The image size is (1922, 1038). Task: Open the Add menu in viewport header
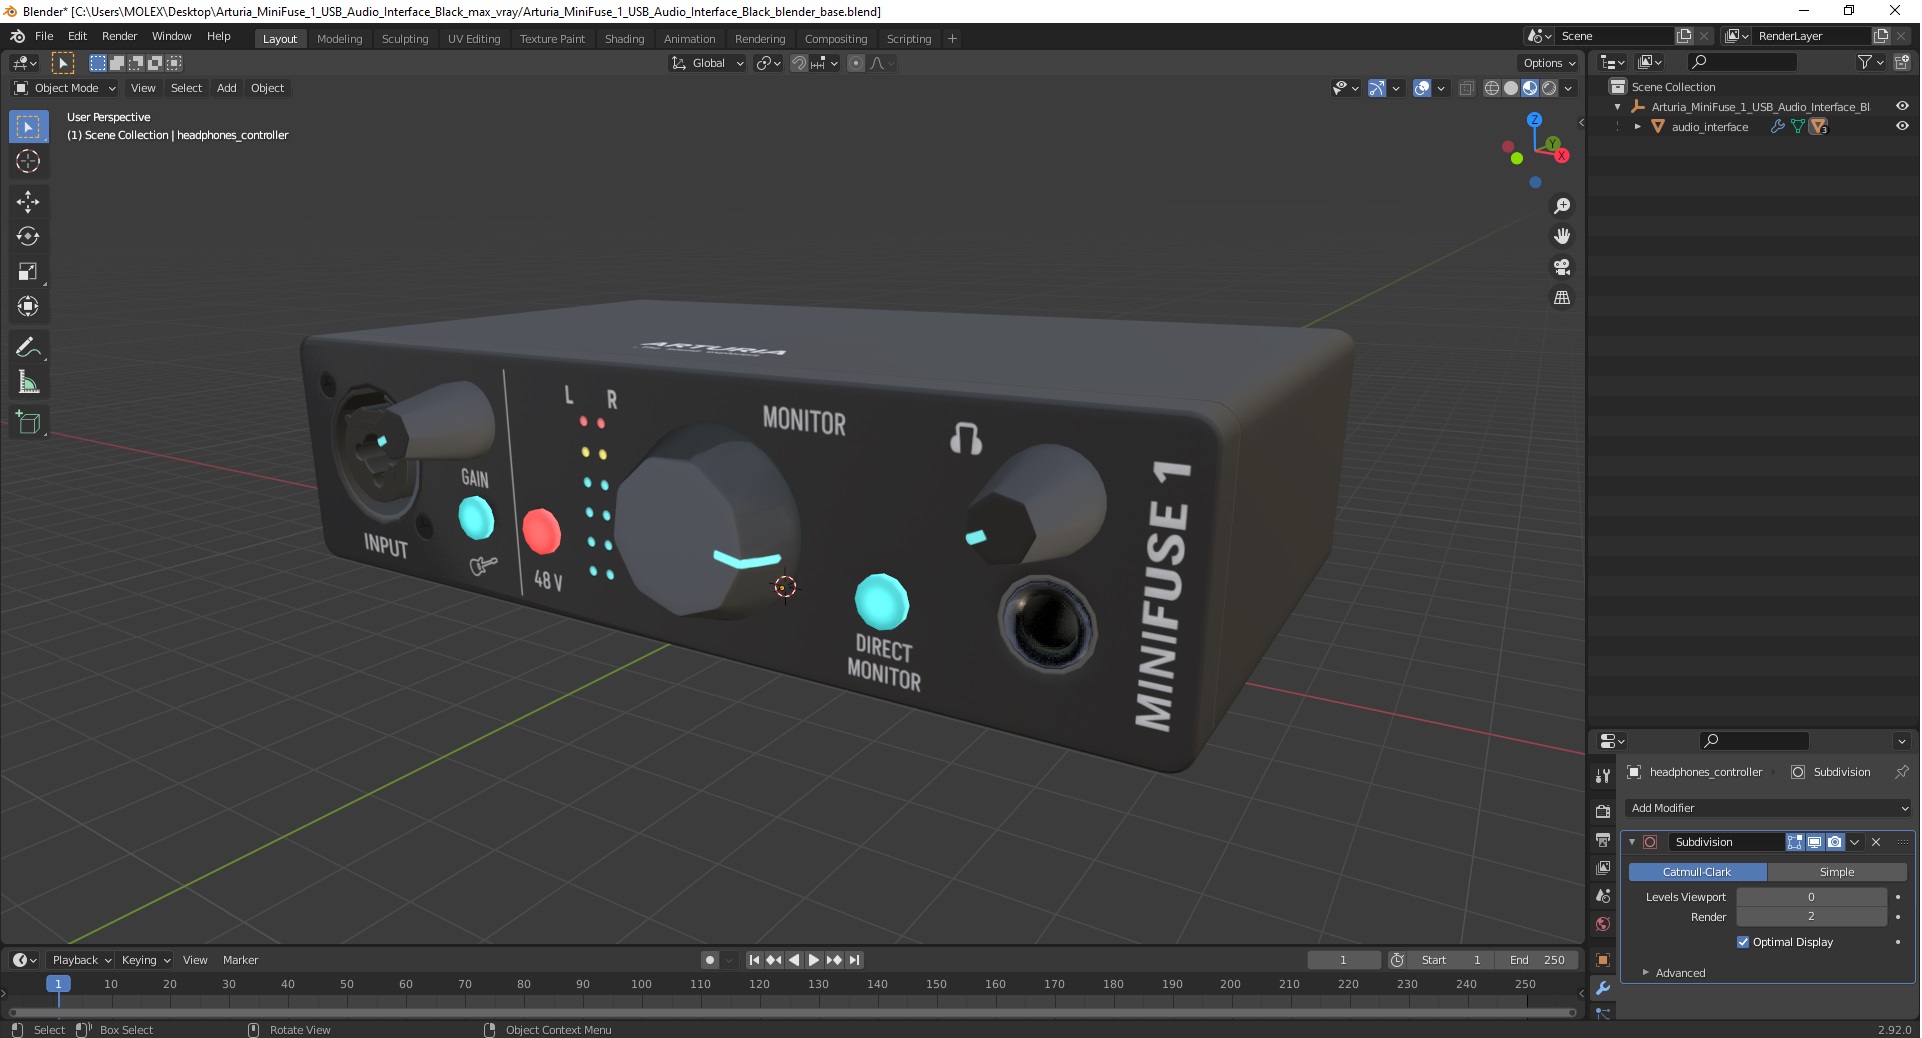[x=227, y=88]
